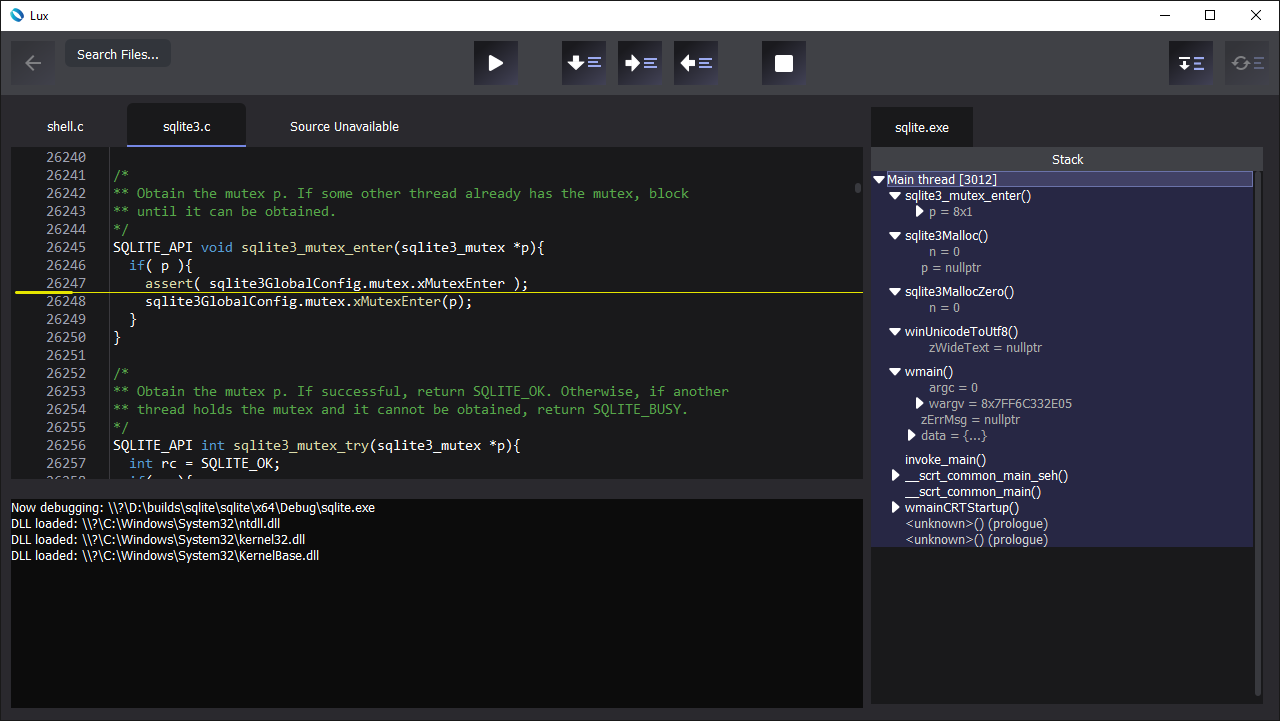The height and width of the screenshot is (721, 1280).
Task: Open the Source Unavailable tab
Action: 344,126
